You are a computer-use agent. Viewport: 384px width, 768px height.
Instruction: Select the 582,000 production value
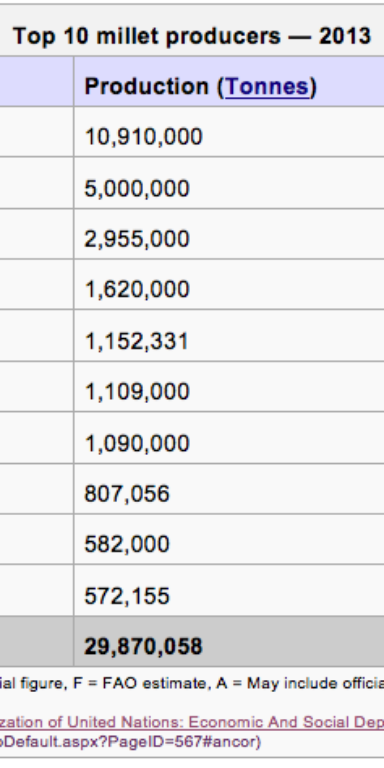(x=127, y=544)
